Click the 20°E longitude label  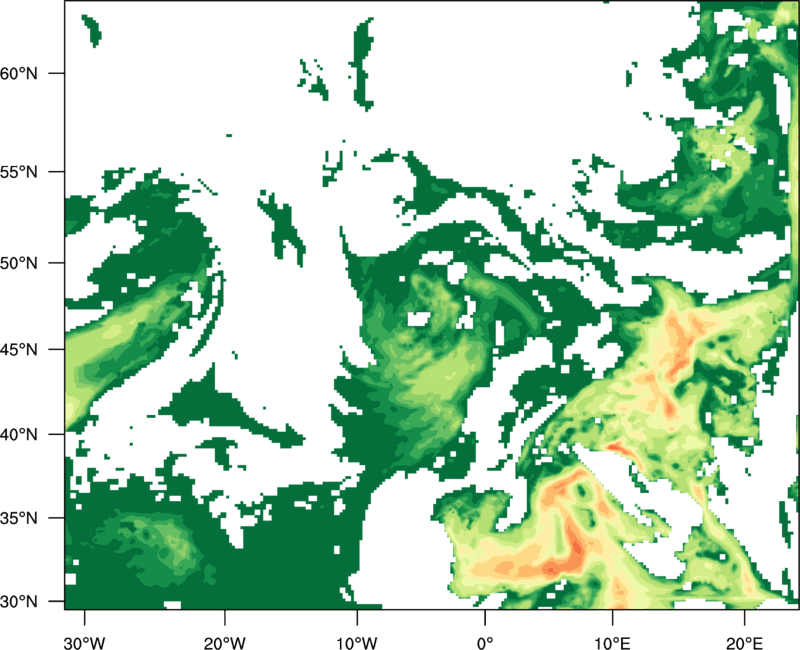click(x=744, y=643)
